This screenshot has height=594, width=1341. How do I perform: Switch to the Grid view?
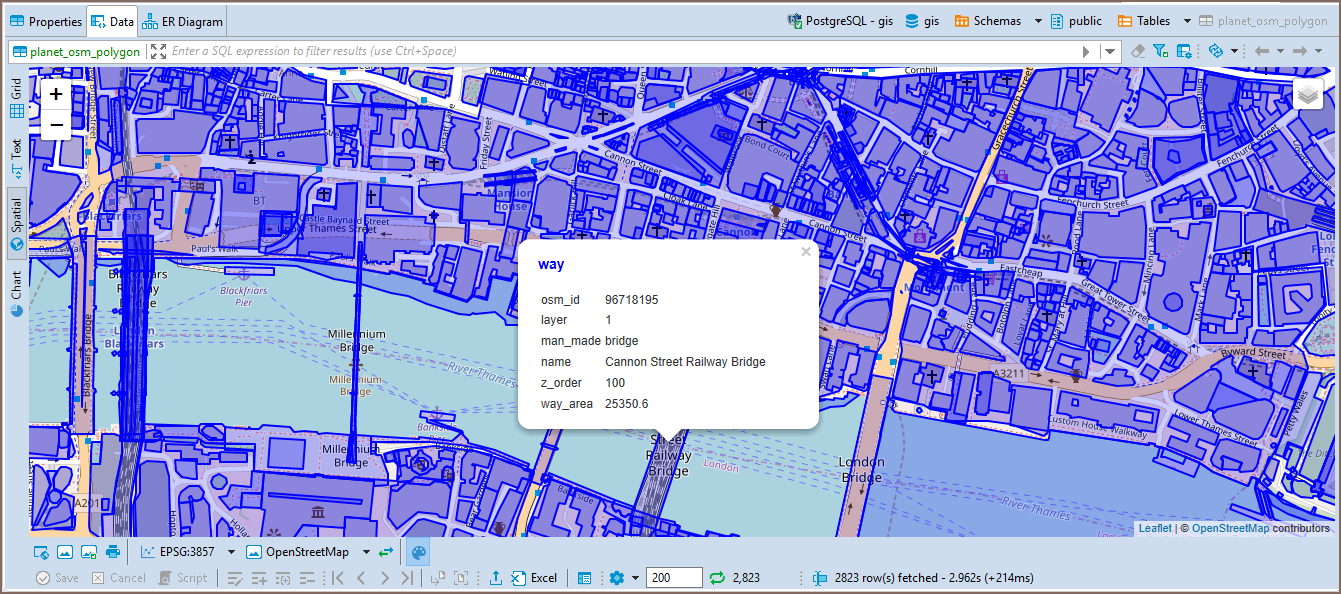[16, 97]
